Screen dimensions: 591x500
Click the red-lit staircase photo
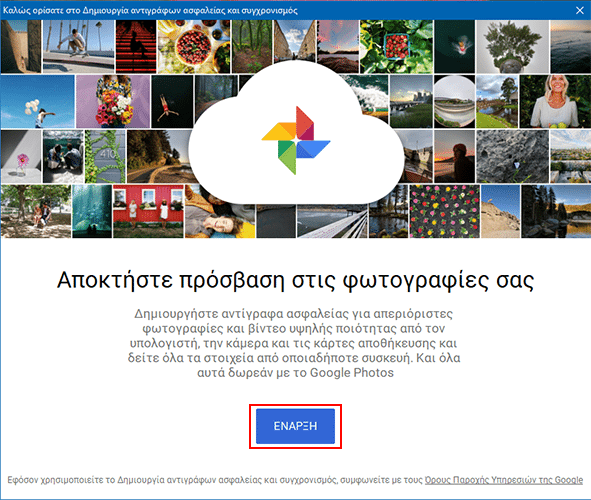coord(136,46)
